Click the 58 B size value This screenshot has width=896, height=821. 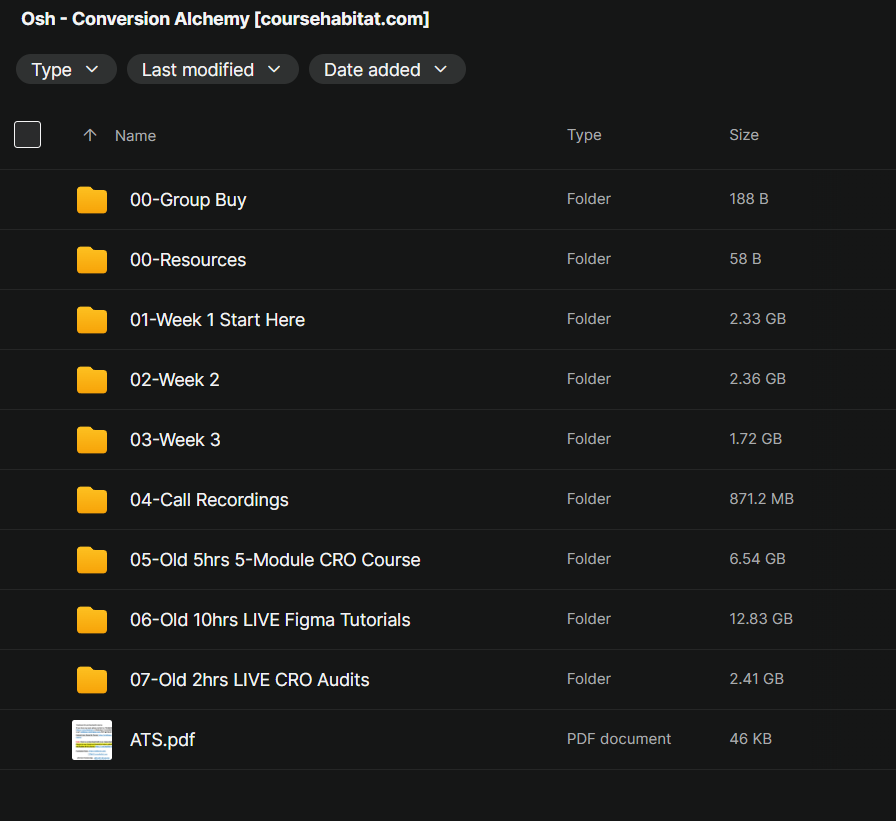click(x=745, y=259)
